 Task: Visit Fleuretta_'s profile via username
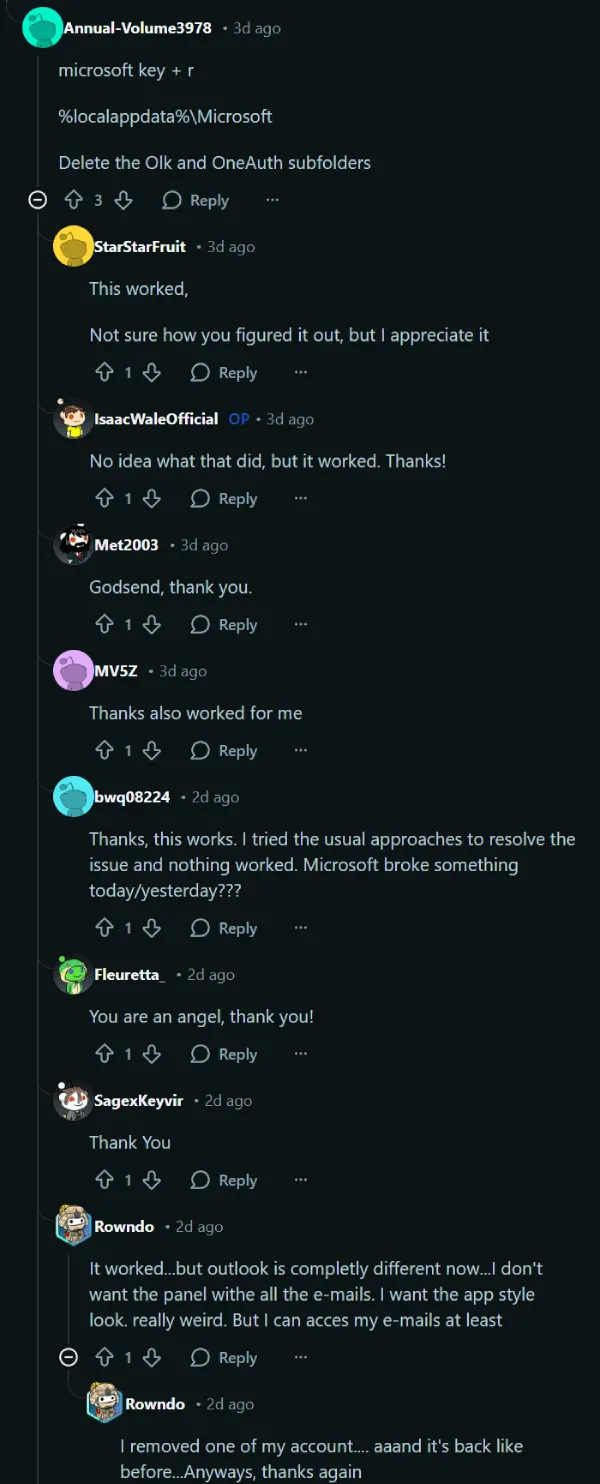(130, 975)
